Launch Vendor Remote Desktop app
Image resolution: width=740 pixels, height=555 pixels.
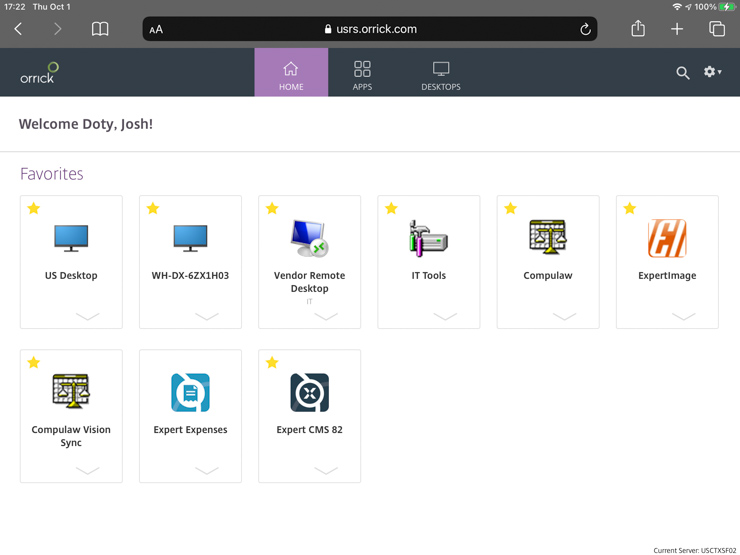pyautogui.click(x=309, y=239)
